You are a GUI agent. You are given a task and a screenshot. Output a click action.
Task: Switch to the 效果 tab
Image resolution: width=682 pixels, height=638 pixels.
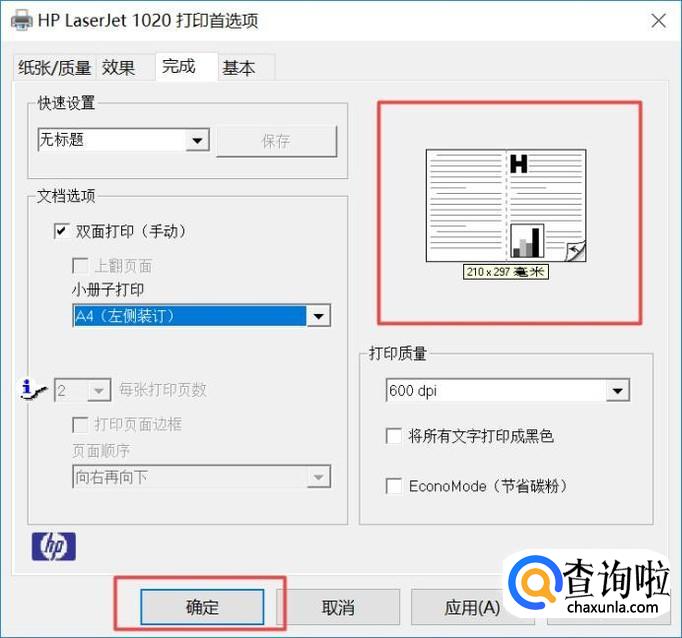118,68
